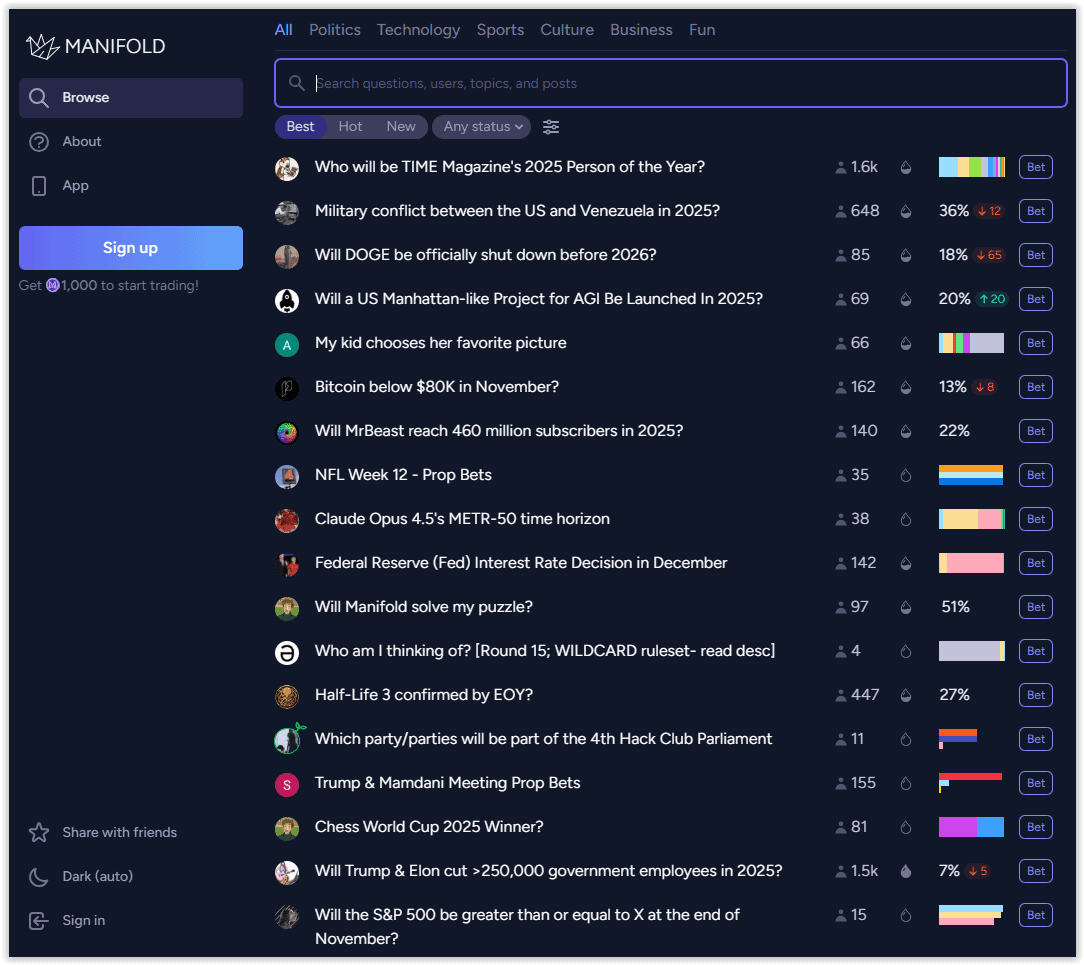The width and height of the screenshot is (1084, 965).
Task: Bet on Will DOGE be shut down market
Action: coord(1036,256)
